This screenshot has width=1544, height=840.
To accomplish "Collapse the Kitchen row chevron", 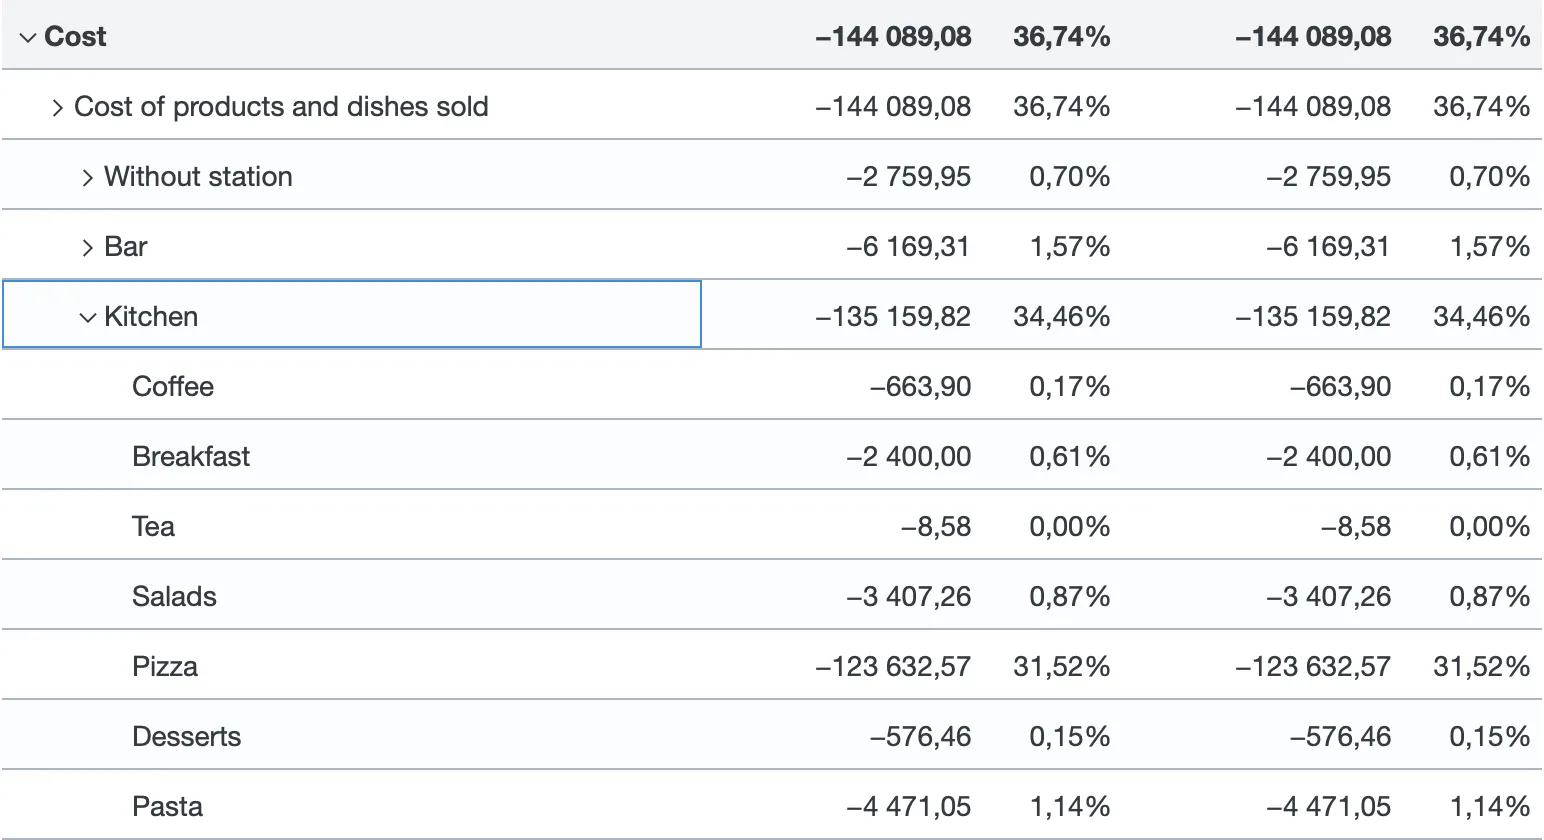I will coord(88,317).
